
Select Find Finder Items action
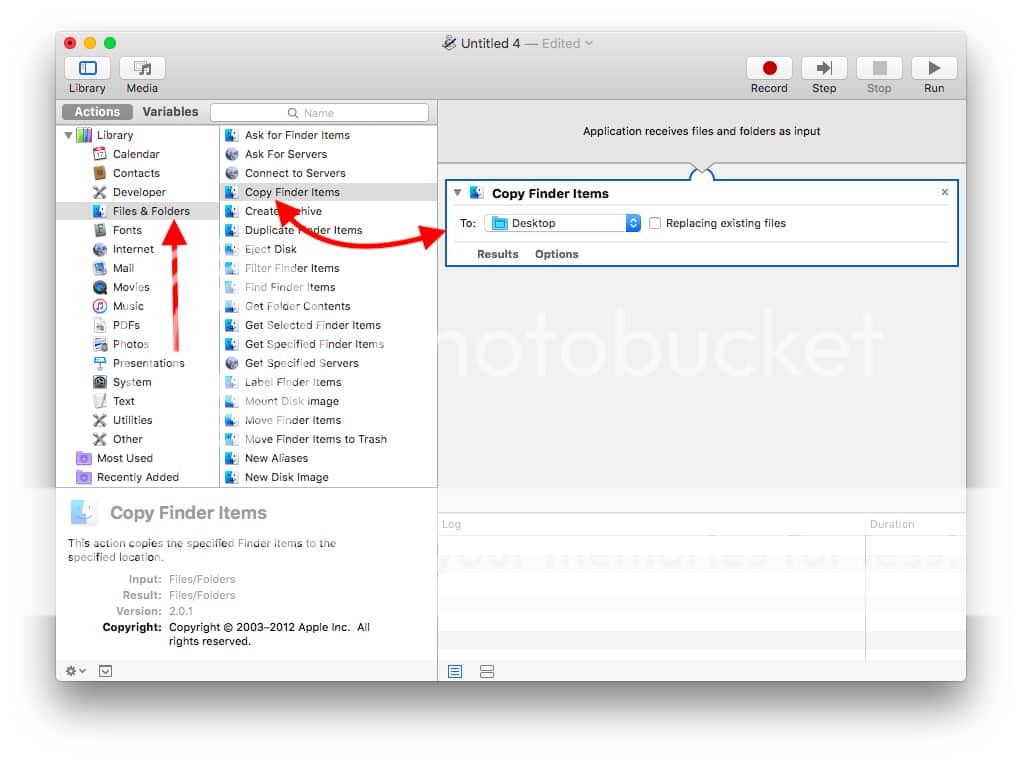(328, 287)
